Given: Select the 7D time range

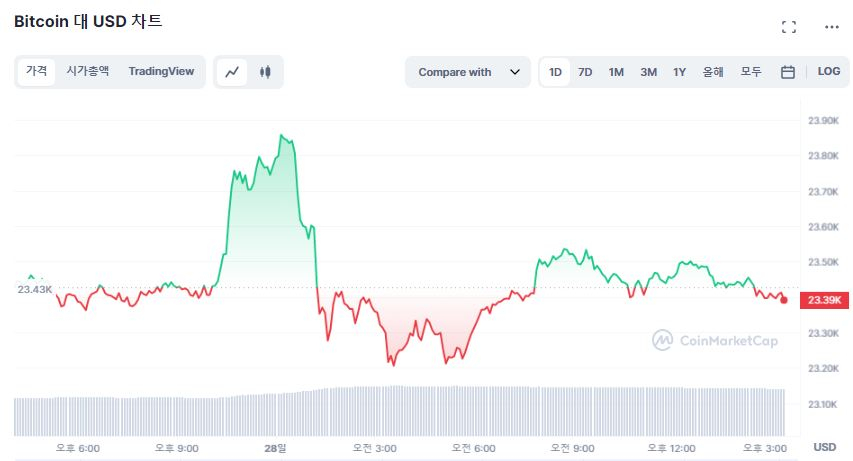Looking at the screenshot, I should (x=585, y=72).
